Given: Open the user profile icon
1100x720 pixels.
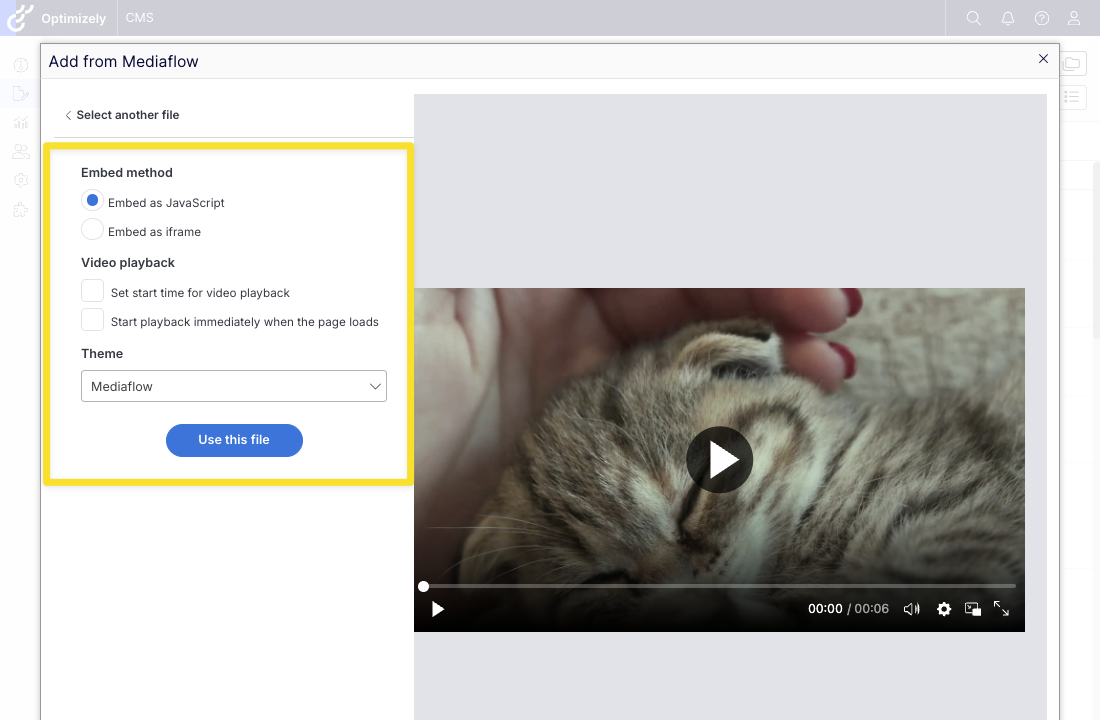Looking at the screenshot, I should click(x=1074, y=18).
